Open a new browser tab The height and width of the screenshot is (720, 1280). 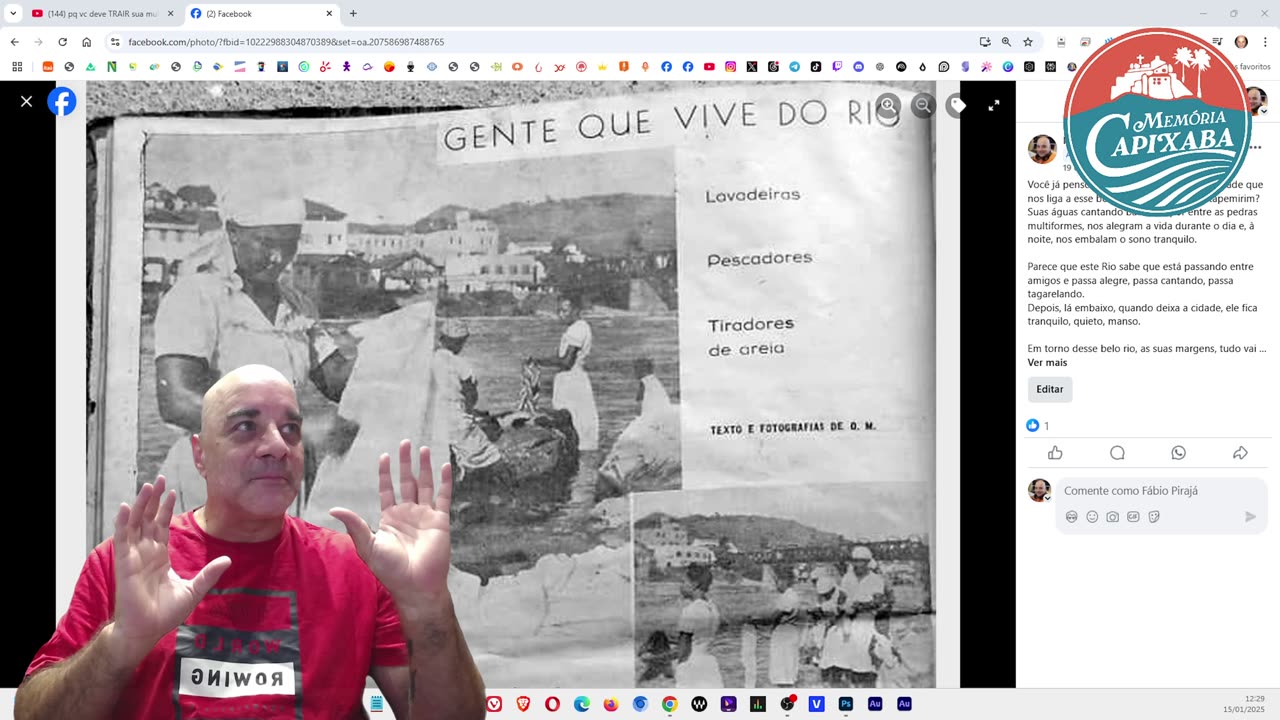click(353, 14)
